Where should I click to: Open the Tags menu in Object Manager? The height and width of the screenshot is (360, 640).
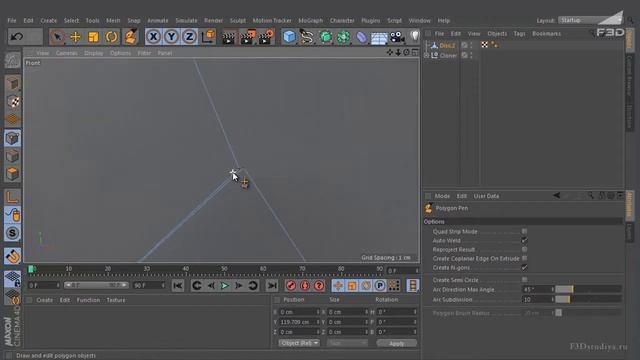[x=519, y=33]
